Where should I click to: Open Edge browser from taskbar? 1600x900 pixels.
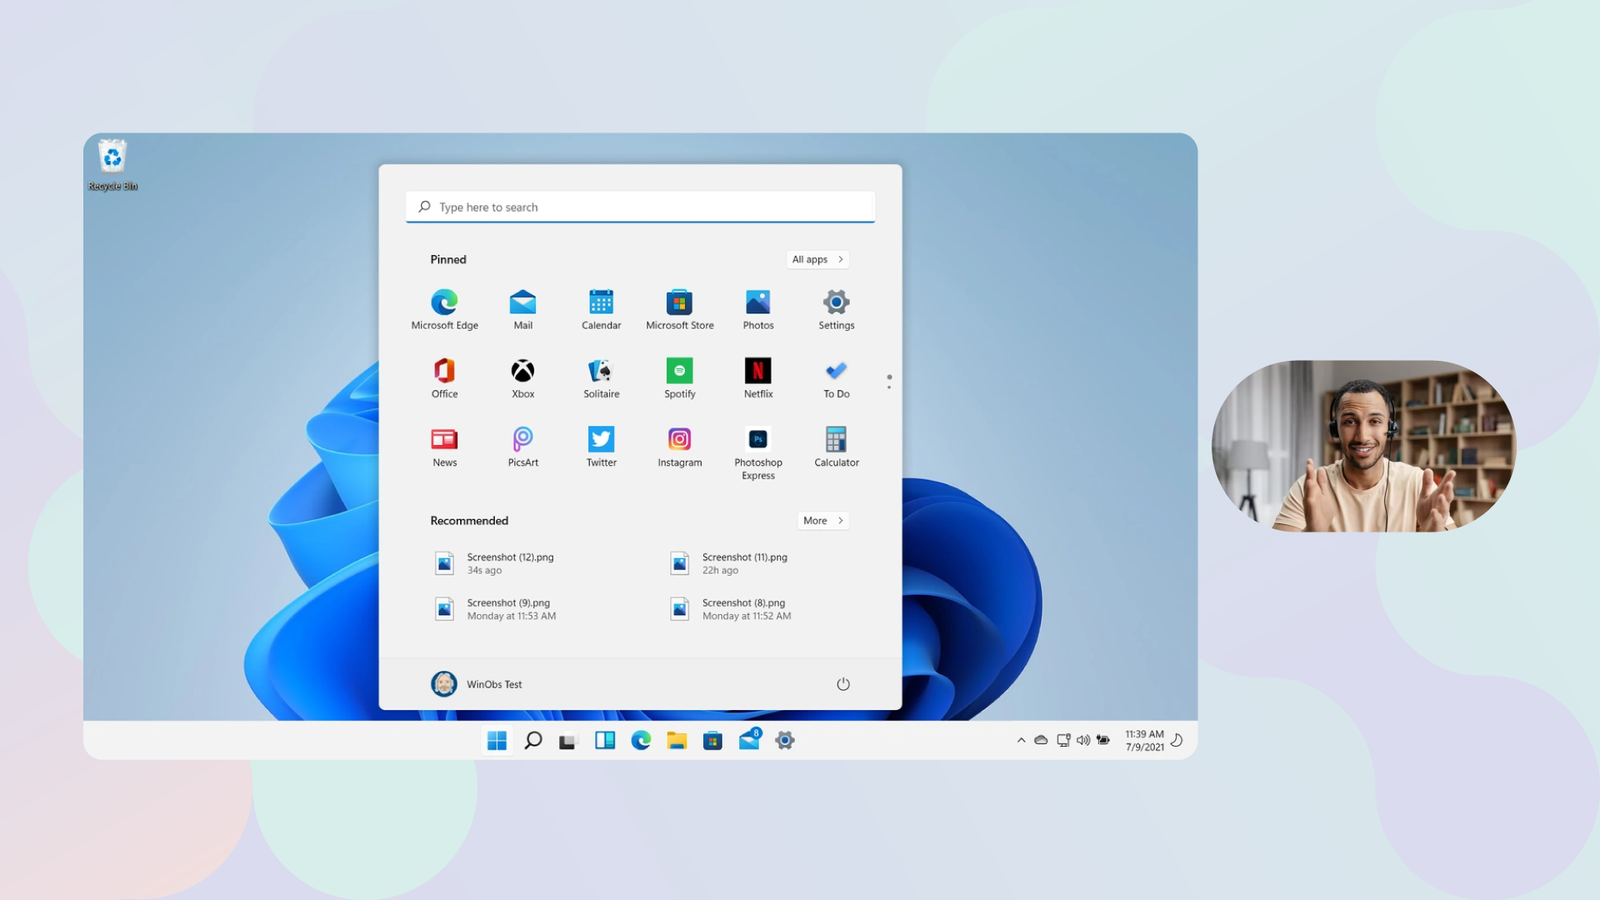pos(641,740)
